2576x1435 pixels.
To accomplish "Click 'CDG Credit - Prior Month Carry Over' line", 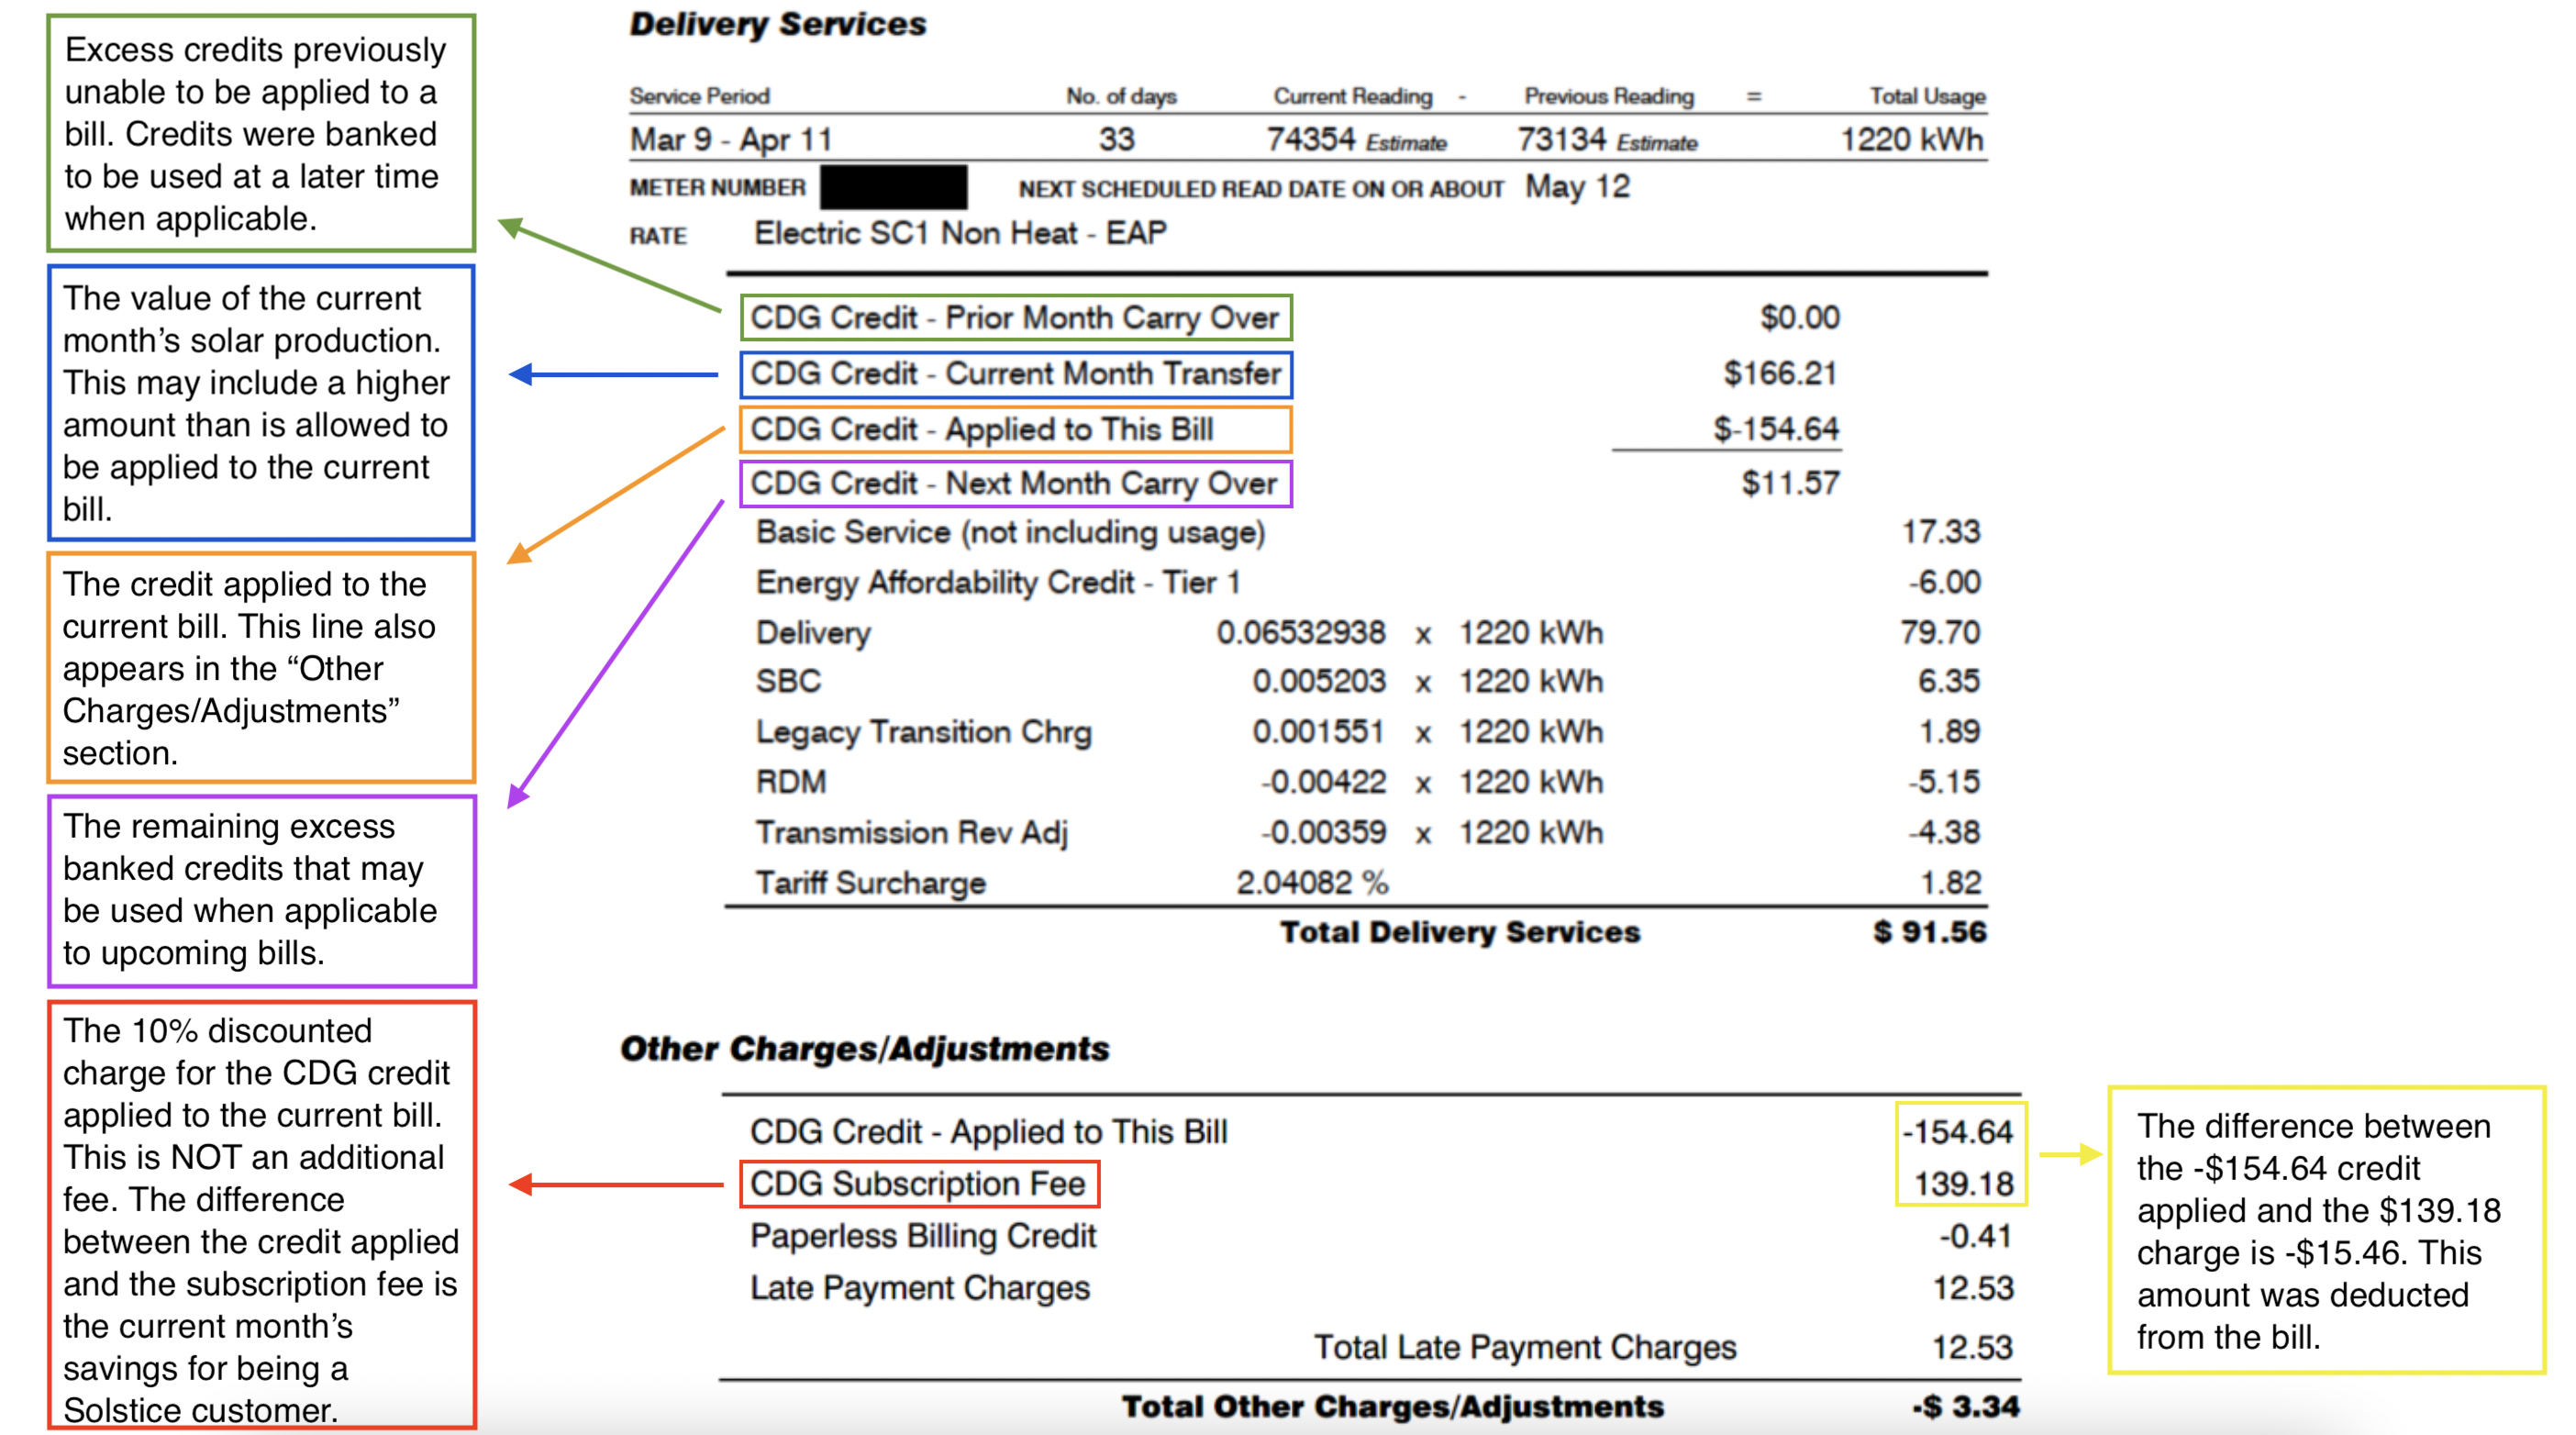I will (x=1015, y=318).
